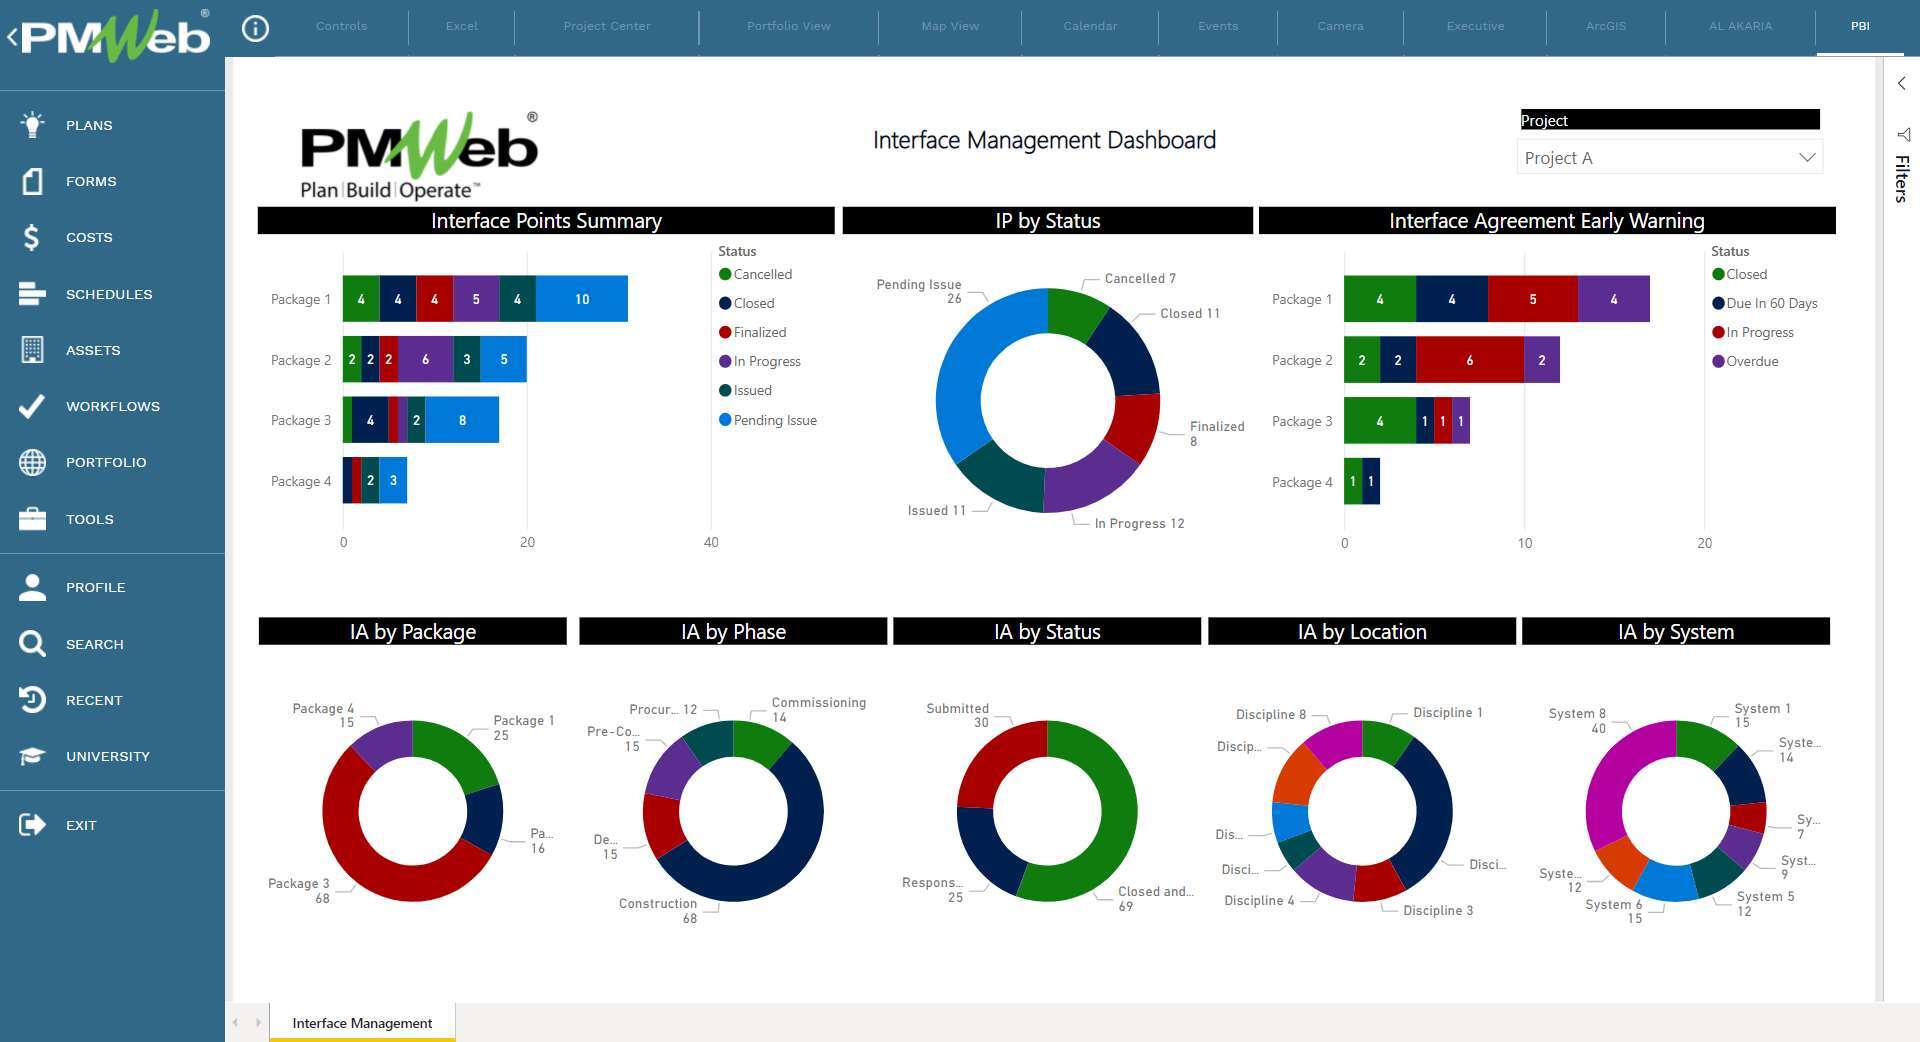Expand the left arrow next to PMWeb logo

14,35
